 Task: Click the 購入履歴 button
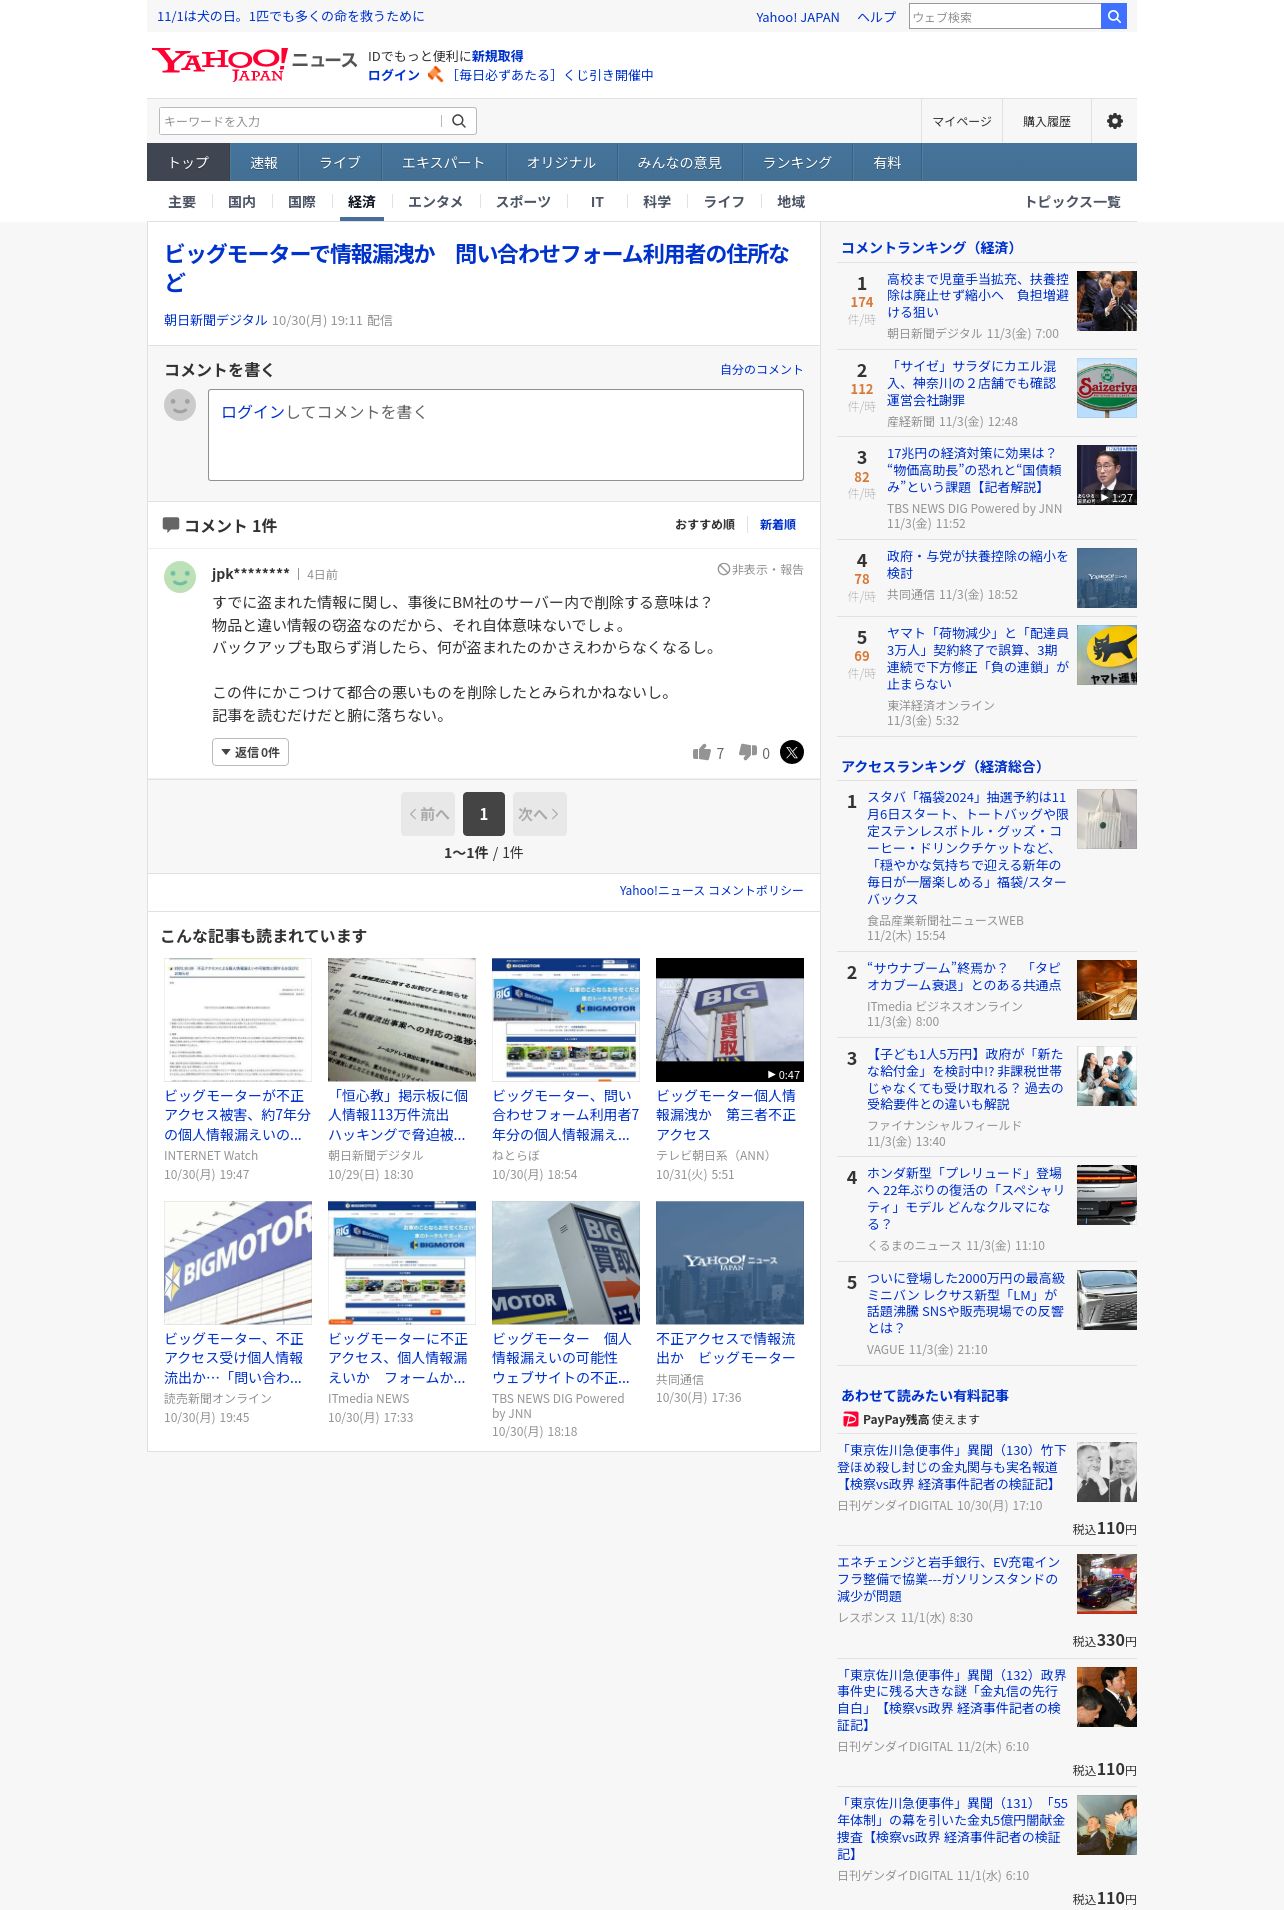1047,121
